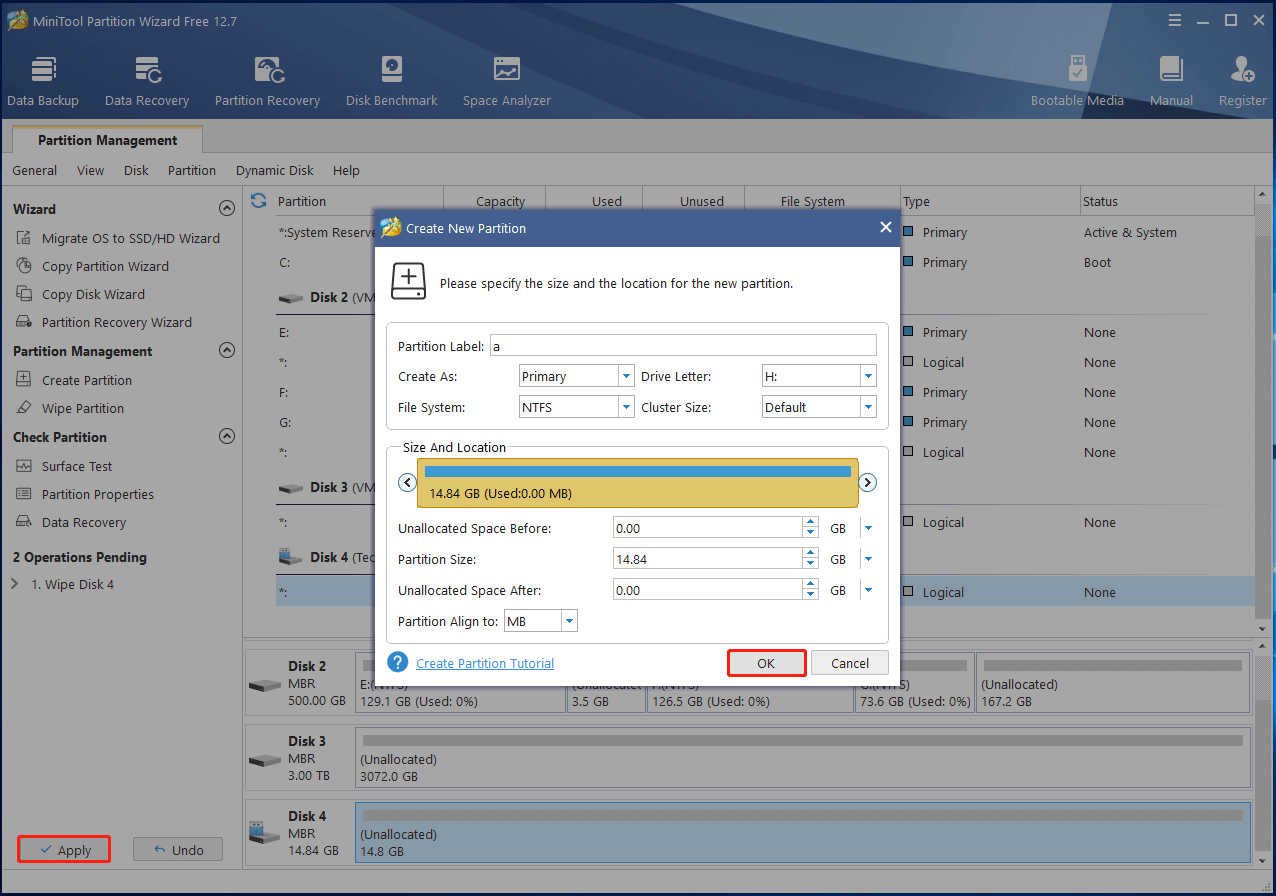Slide partition left with the left arrow button

click(x=407, y=483)
